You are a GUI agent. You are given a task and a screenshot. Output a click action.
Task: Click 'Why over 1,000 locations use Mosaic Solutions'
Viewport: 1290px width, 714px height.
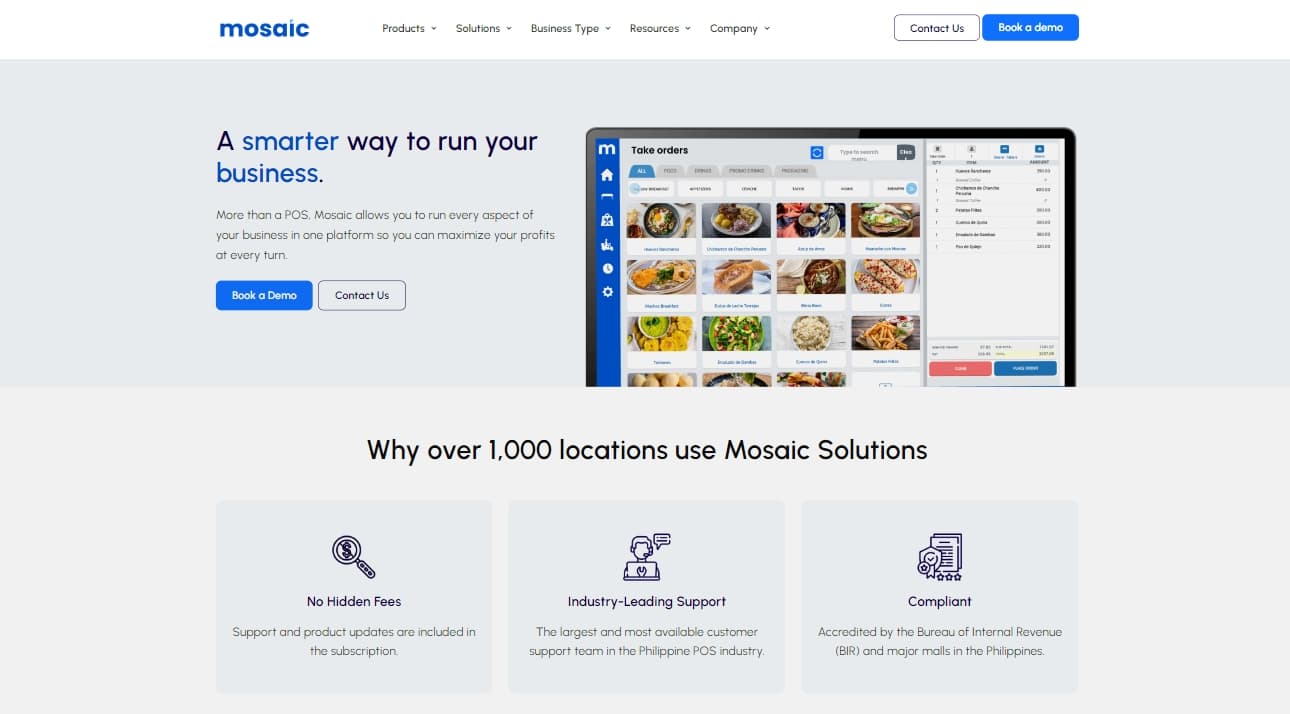pyautogui.click(x=647, y=450)
